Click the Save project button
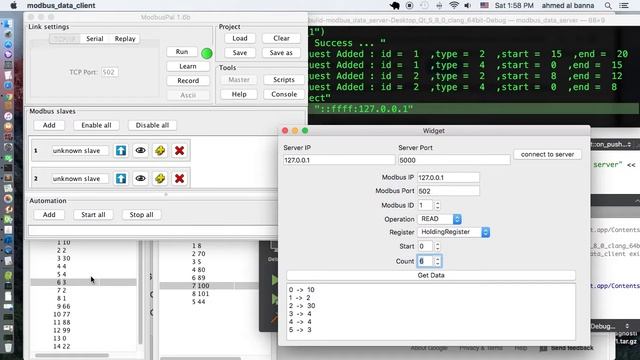 tap(240, 53)
